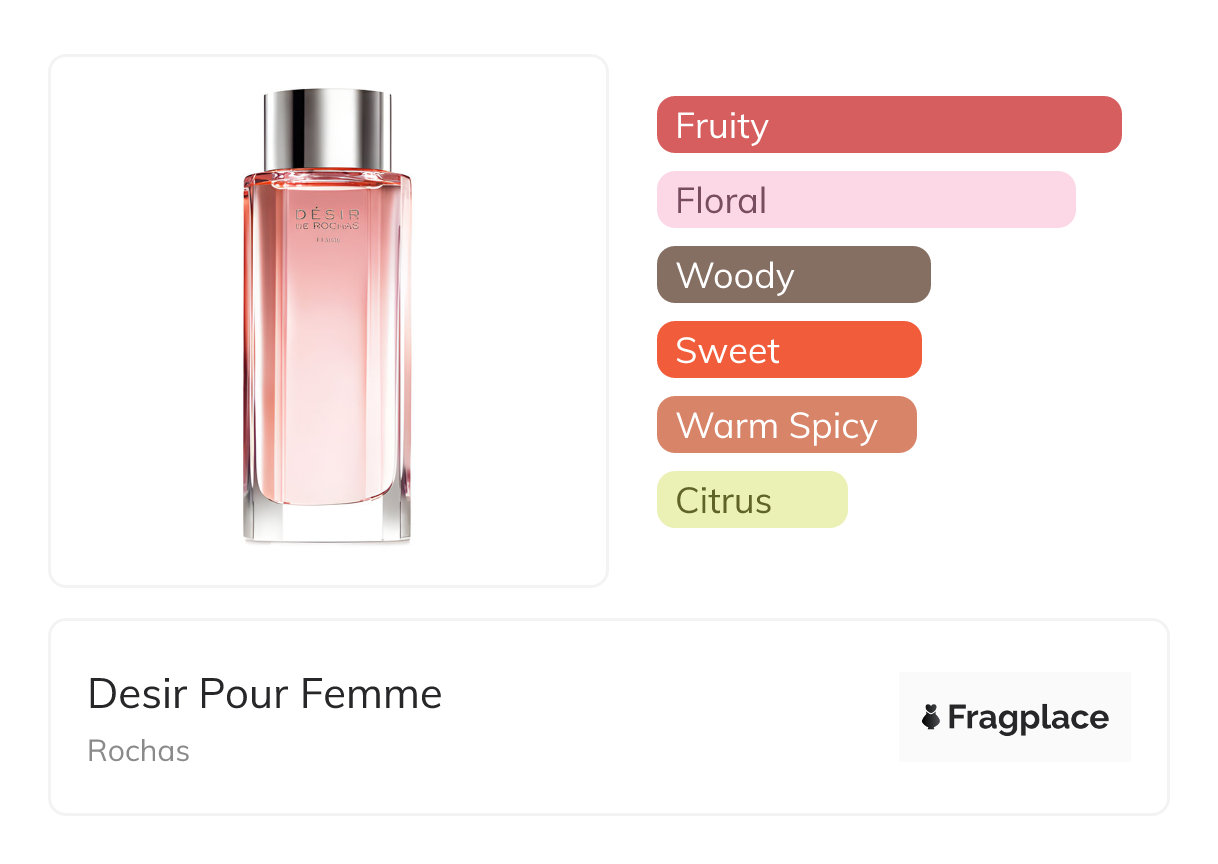The width and height of the screenshot is (1218, 864).
Task: Click the "Citrus" text label
Action: pos(723,500)
